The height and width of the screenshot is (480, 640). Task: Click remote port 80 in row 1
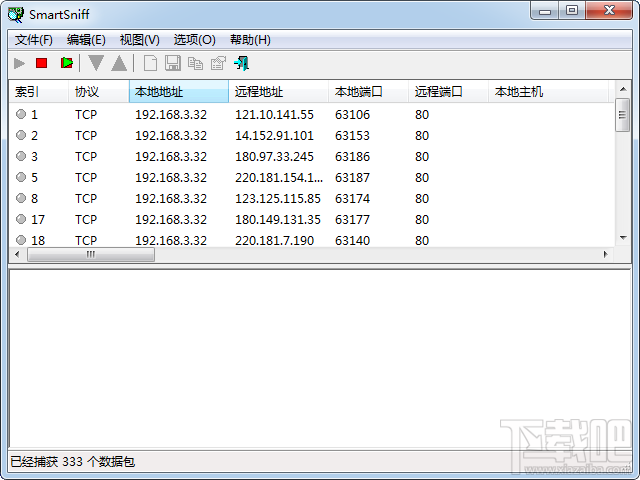[422, 115]
